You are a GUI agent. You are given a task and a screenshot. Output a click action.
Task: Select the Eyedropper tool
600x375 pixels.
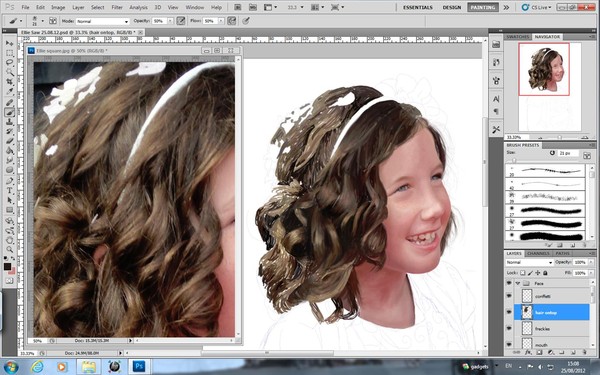point(9,92)
